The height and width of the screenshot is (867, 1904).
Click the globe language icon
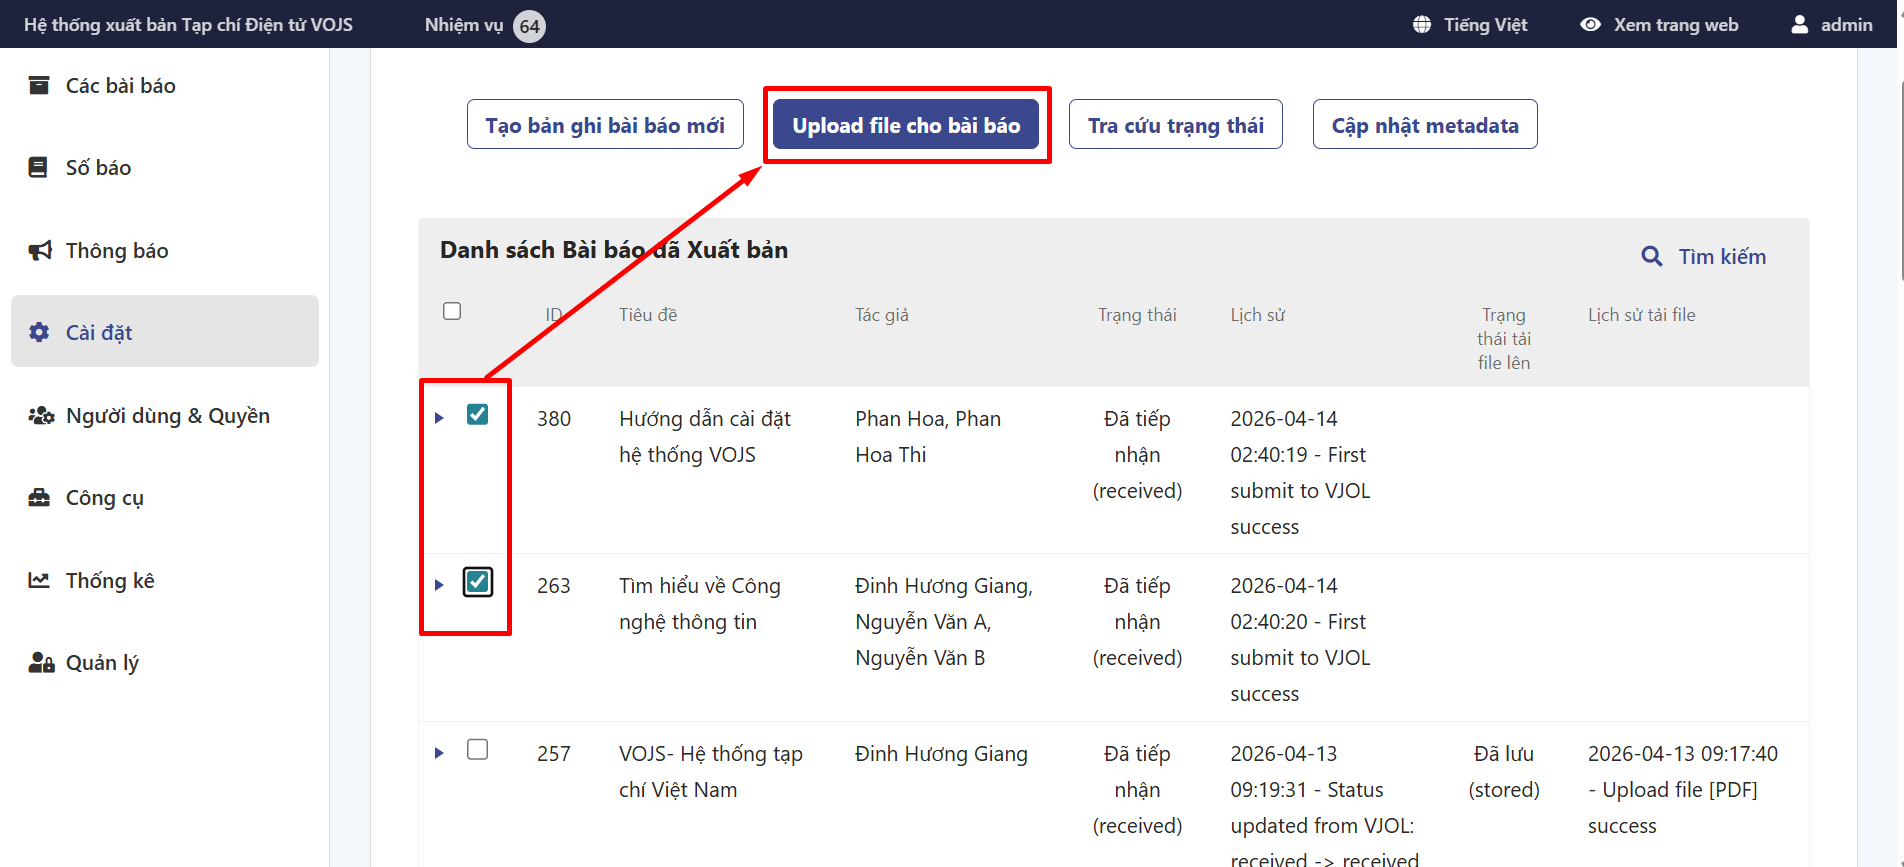(1422, 24)
